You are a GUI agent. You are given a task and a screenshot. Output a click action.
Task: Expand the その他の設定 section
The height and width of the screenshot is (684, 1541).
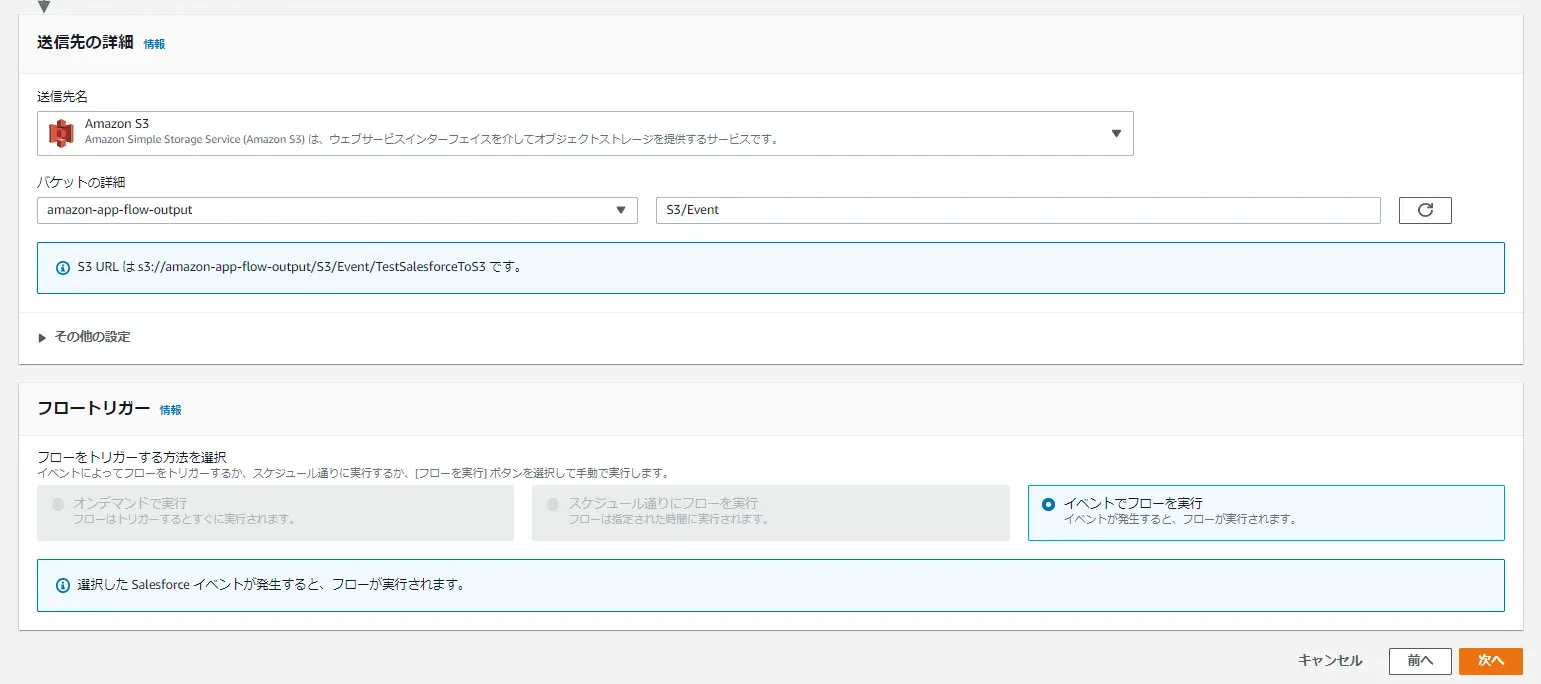(x=84, y=337)
